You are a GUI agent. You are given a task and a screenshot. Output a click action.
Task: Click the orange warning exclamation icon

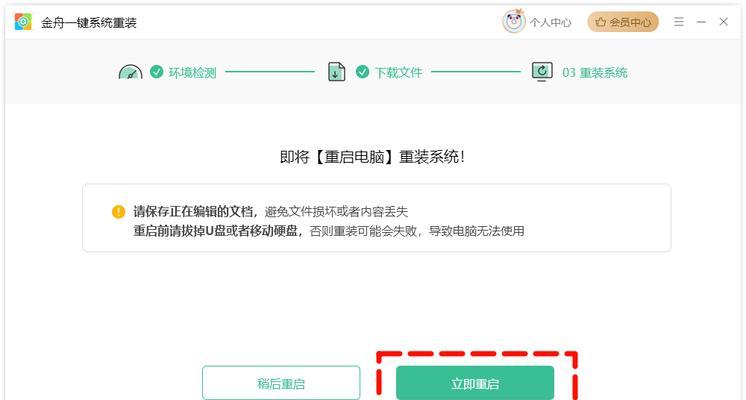pos(118,212)
